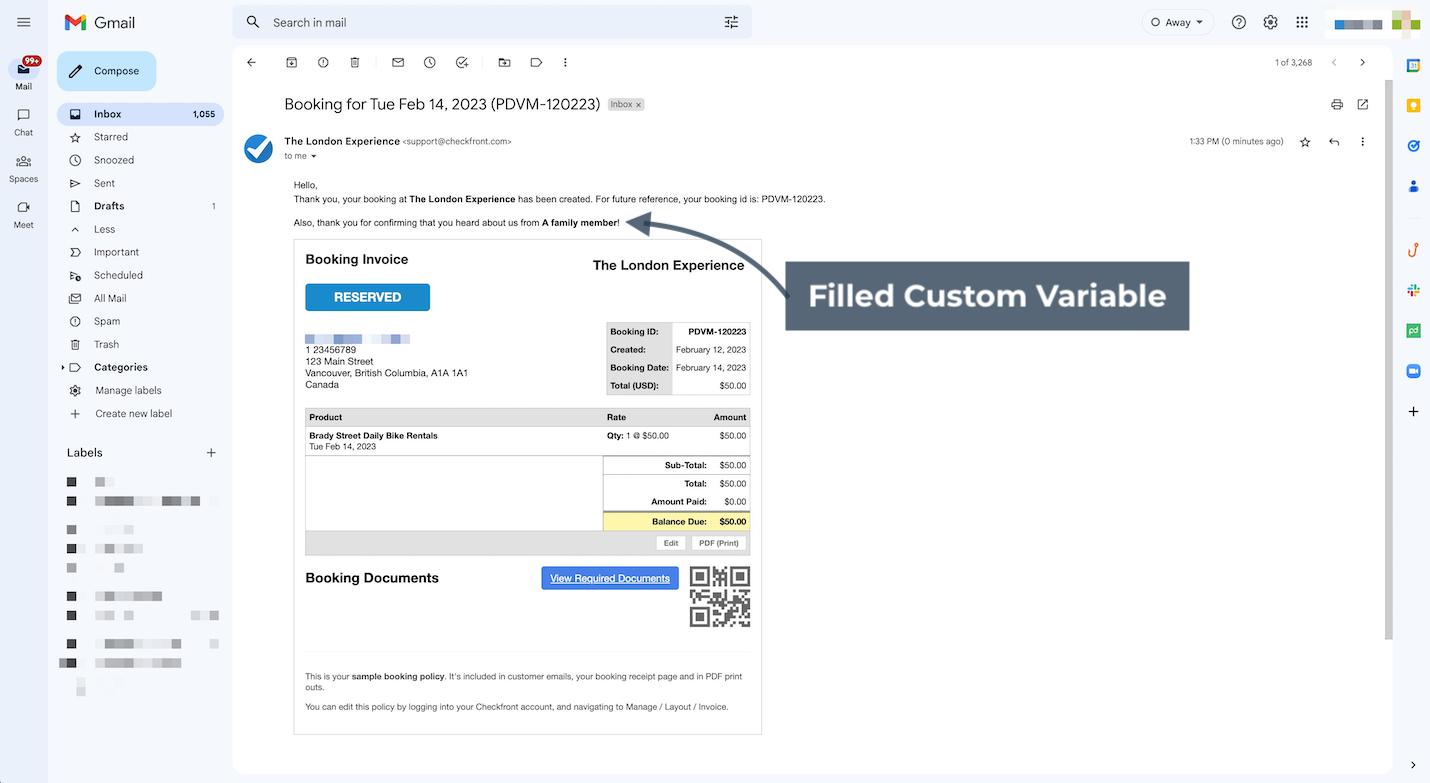
Task: Open Google apps grid
Action: (x=1302, y=22)
